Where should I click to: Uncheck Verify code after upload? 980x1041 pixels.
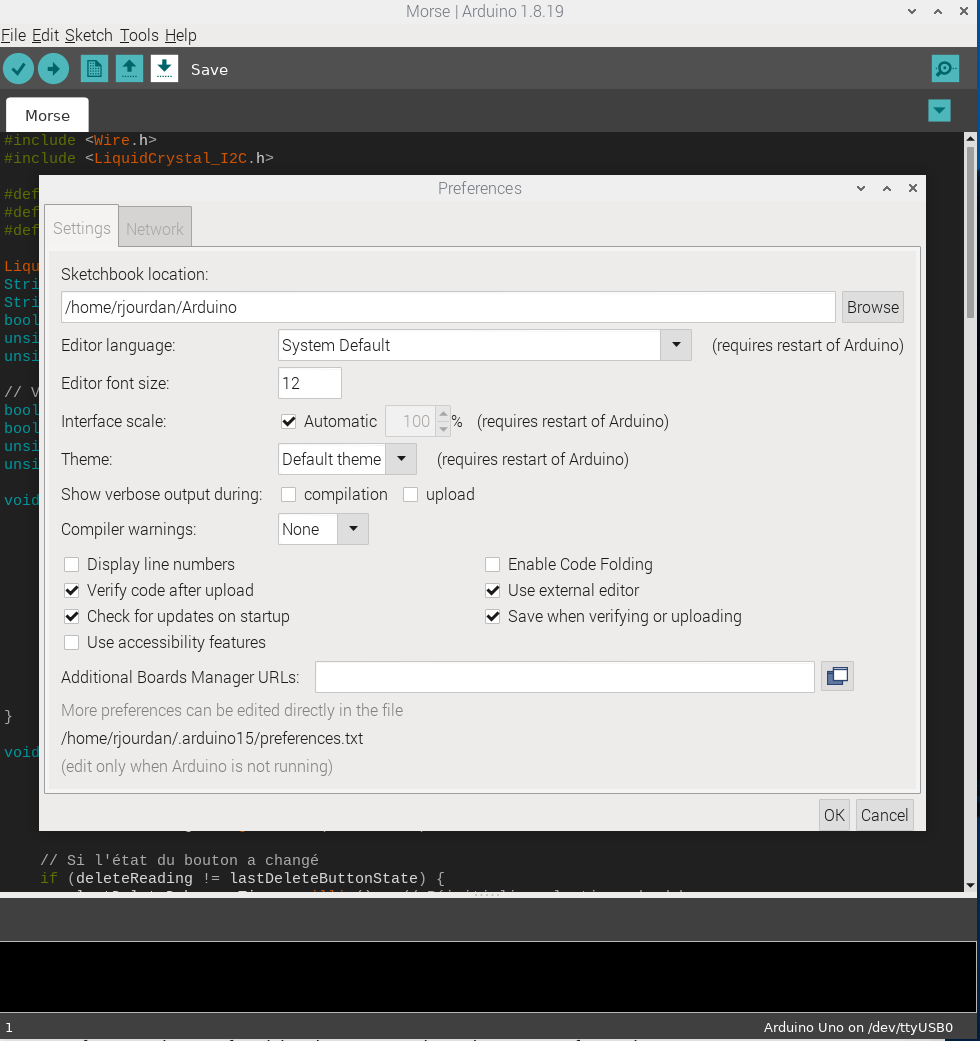(x=71, y=590)
